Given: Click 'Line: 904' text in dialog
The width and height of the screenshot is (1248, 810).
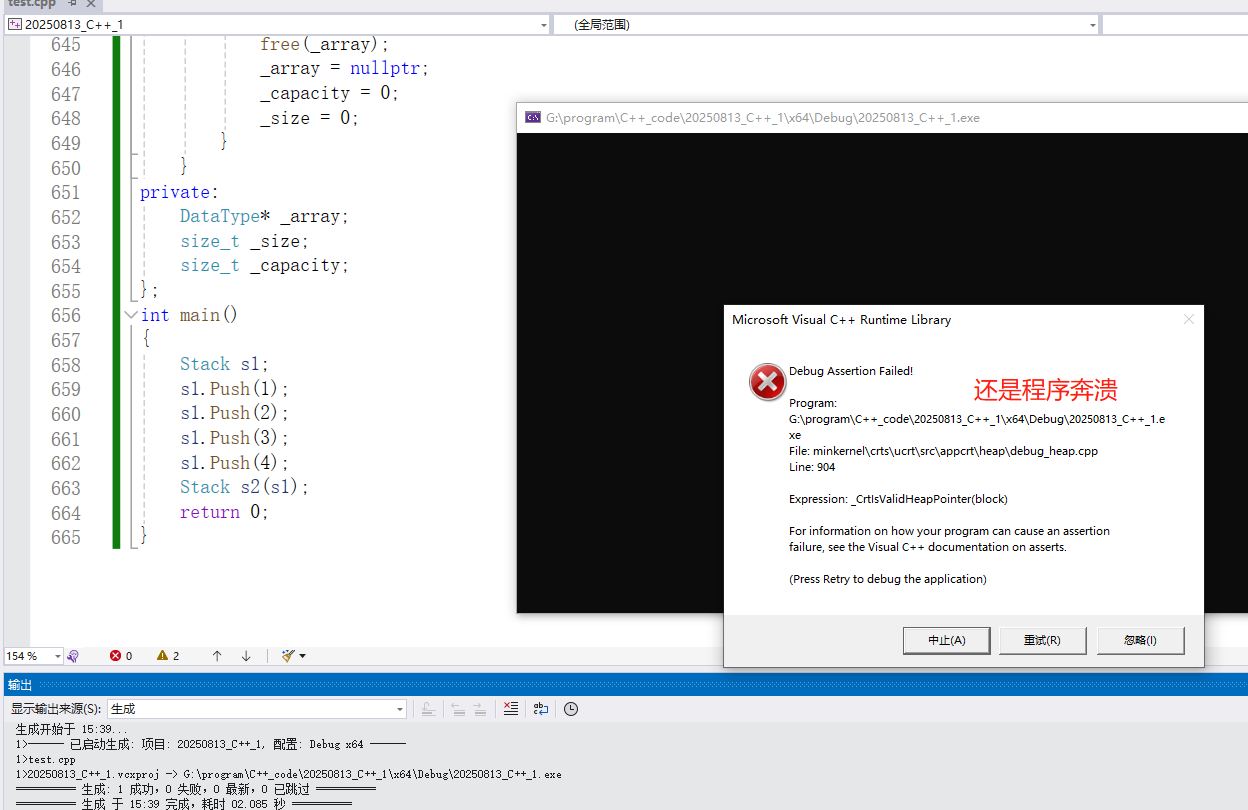Looking at the screenshot, I should click(x=812, y=467).
